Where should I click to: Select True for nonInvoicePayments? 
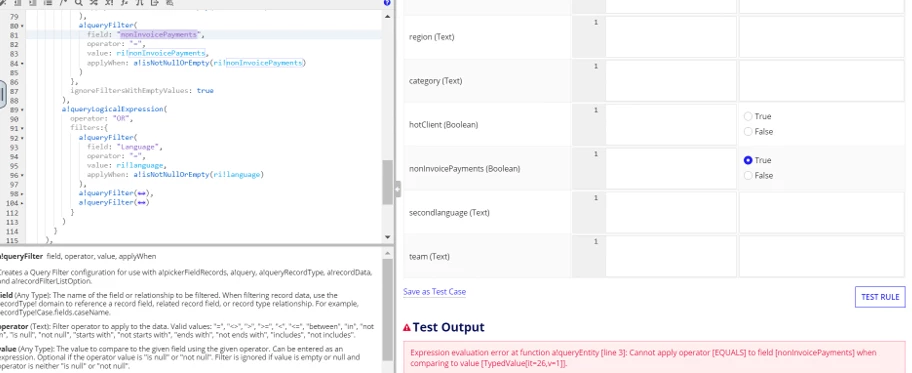[748, 160]
